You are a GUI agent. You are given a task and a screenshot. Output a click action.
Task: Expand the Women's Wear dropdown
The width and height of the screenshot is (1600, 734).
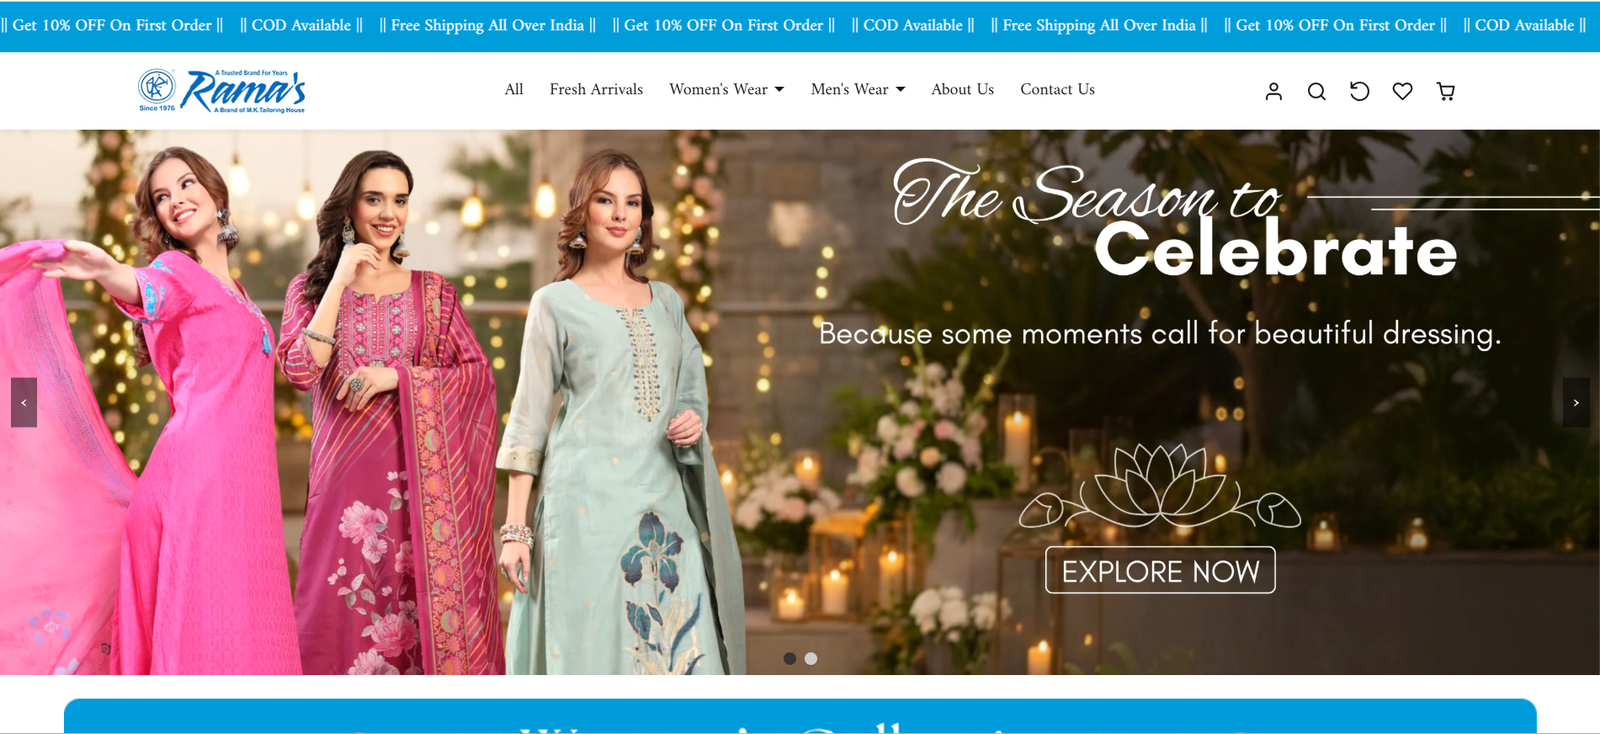pos(727,89)
